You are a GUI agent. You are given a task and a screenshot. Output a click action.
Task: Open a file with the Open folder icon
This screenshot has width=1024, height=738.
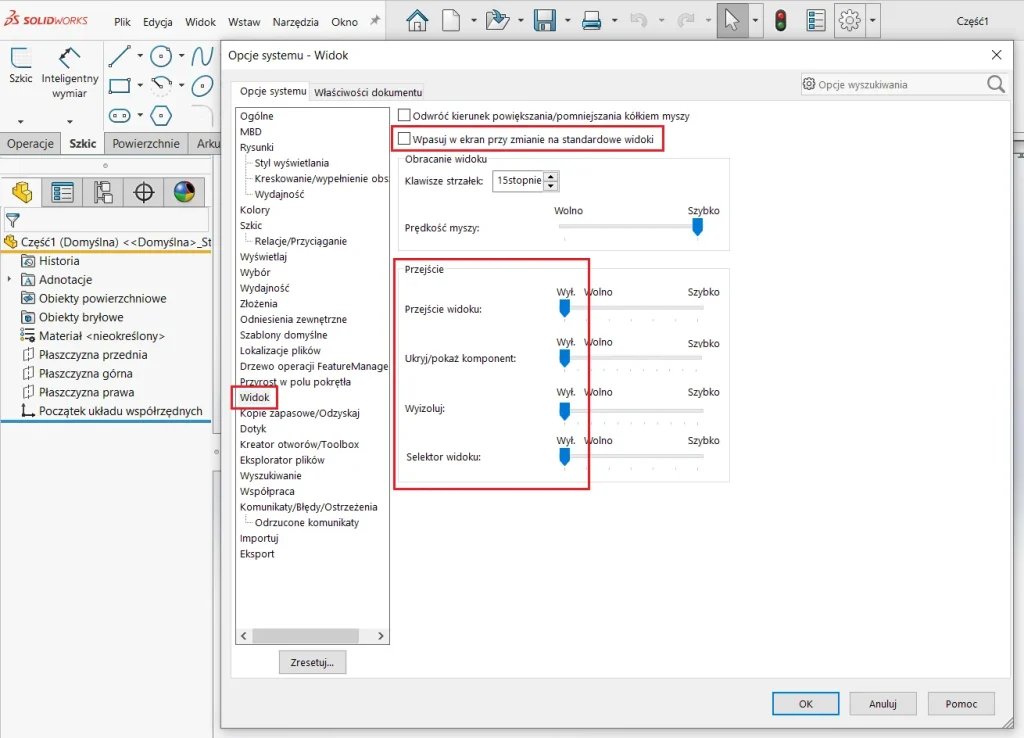[498, 21]
